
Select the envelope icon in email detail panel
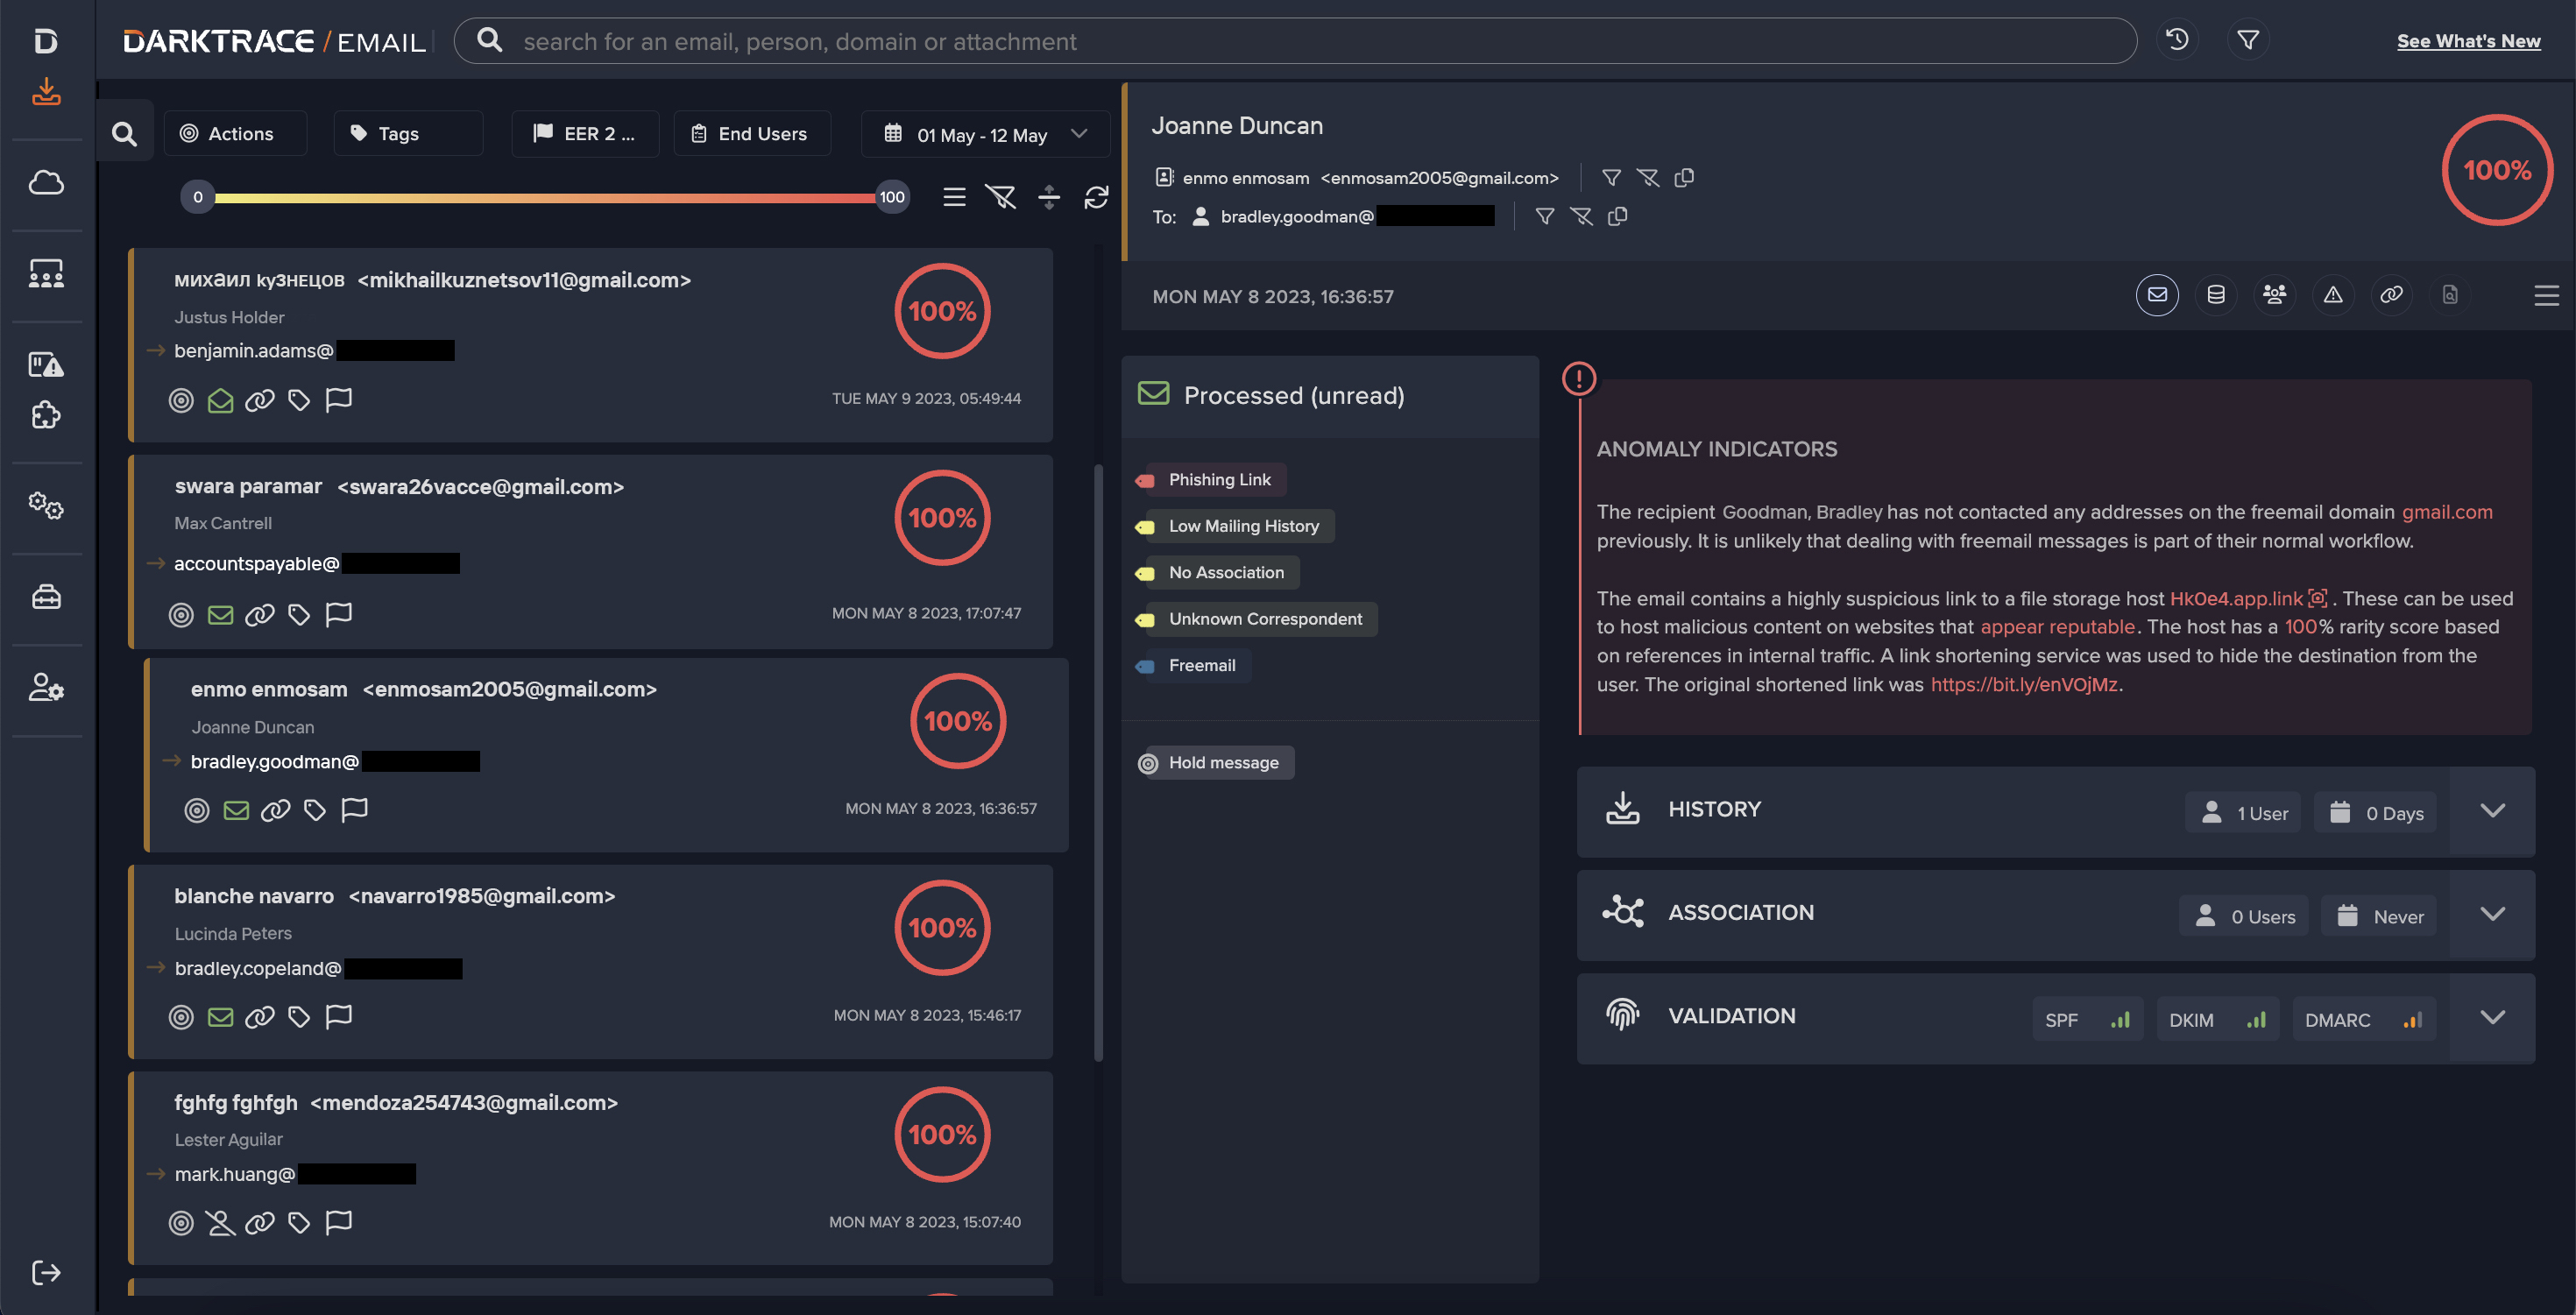tap(2158, 295)
